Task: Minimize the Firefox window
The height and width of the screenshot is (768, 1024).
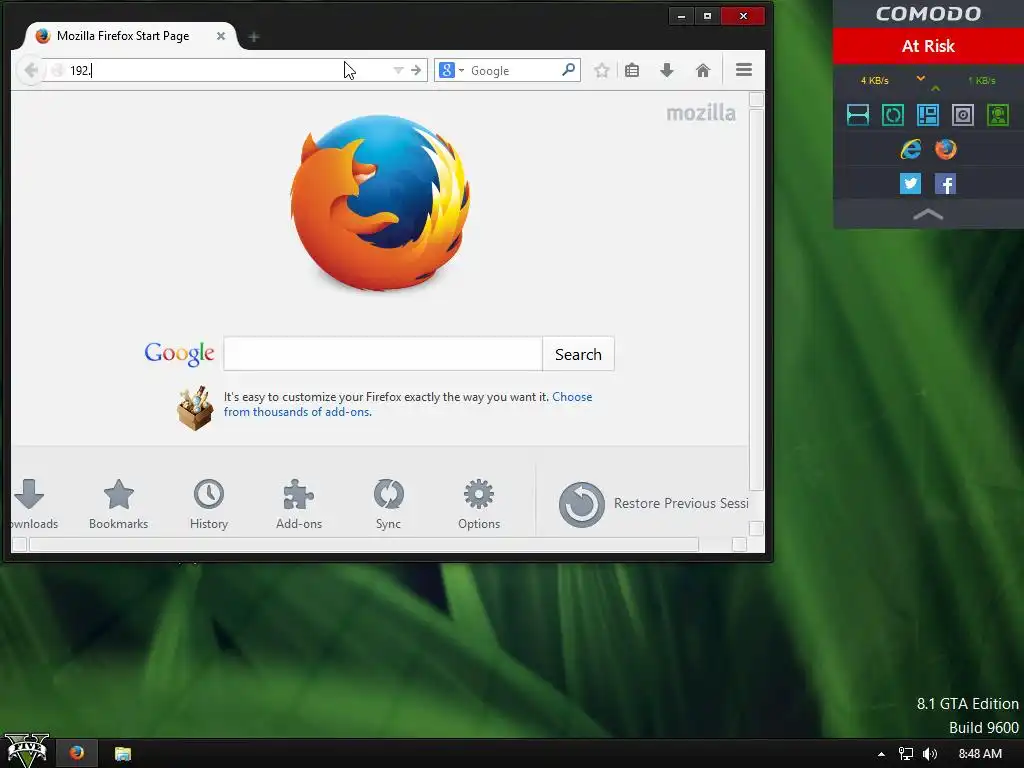Action: pyautogui.click(x=681, y=16)
